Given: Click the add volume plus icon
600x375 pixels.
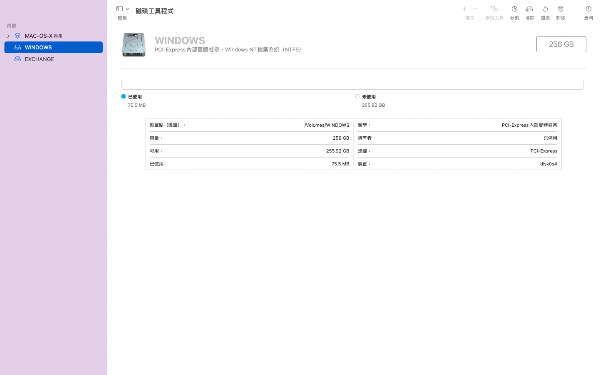Looking at the screenshot, I should (465, 9).
